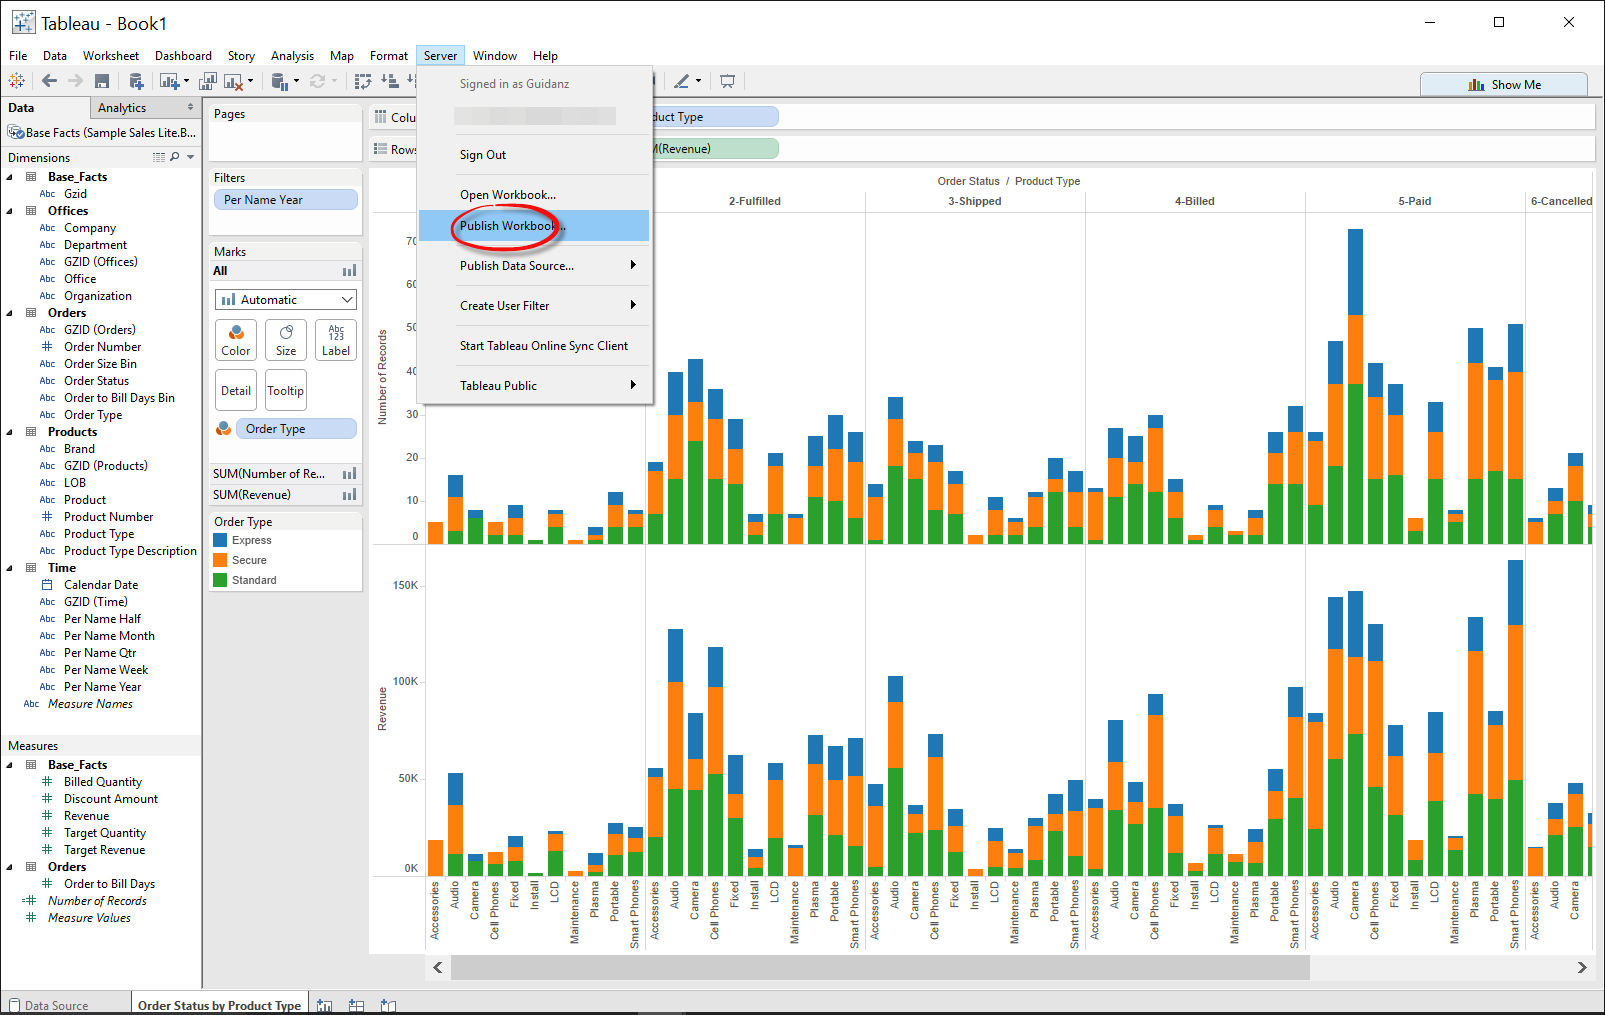Select Publish Workbook from the Server menu
Viewport: 1605px width, 1015px height.
tap(534, 226)
